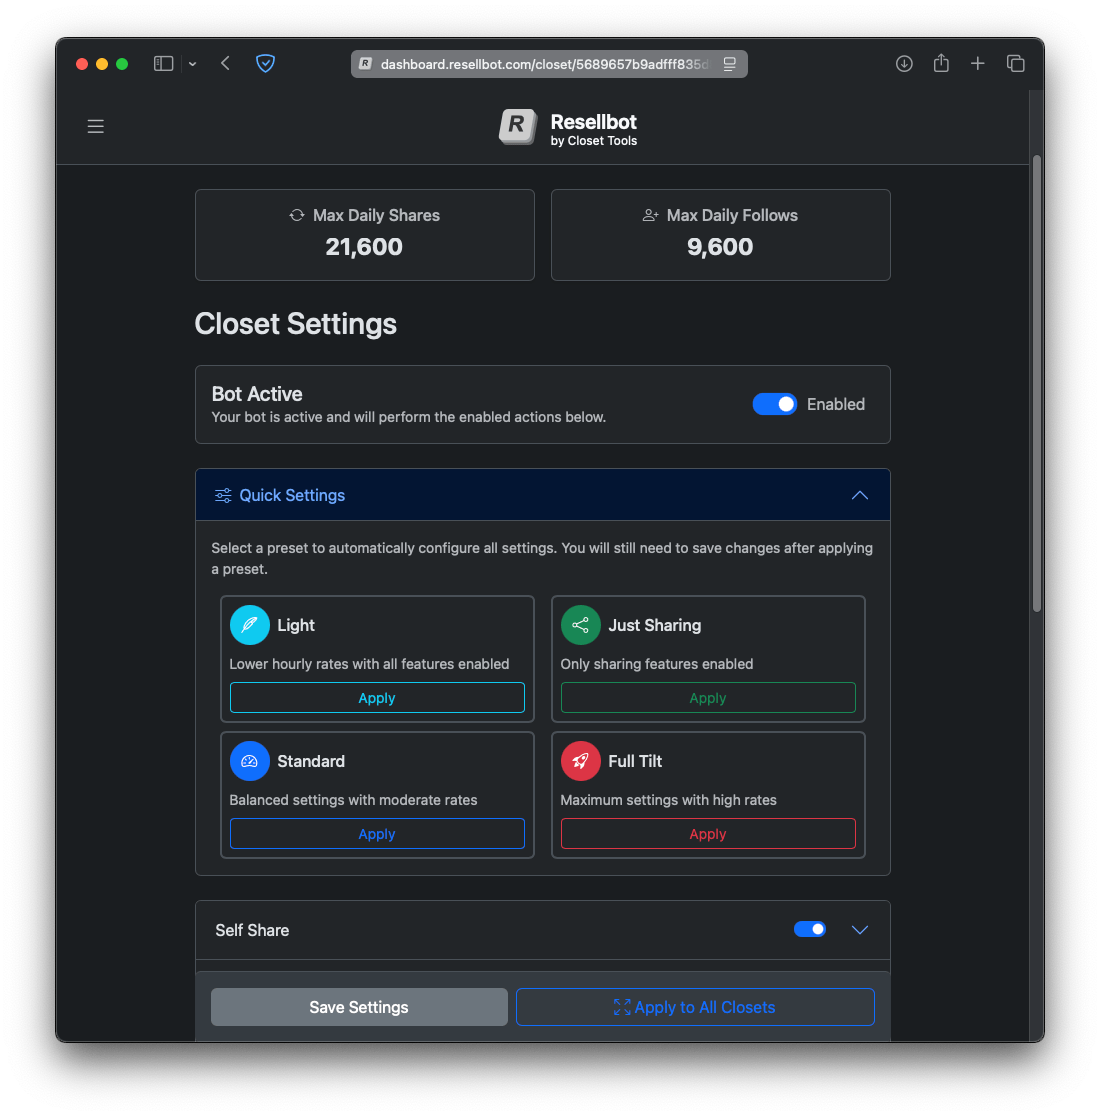Click the address bar URL field

pos(549,64)
